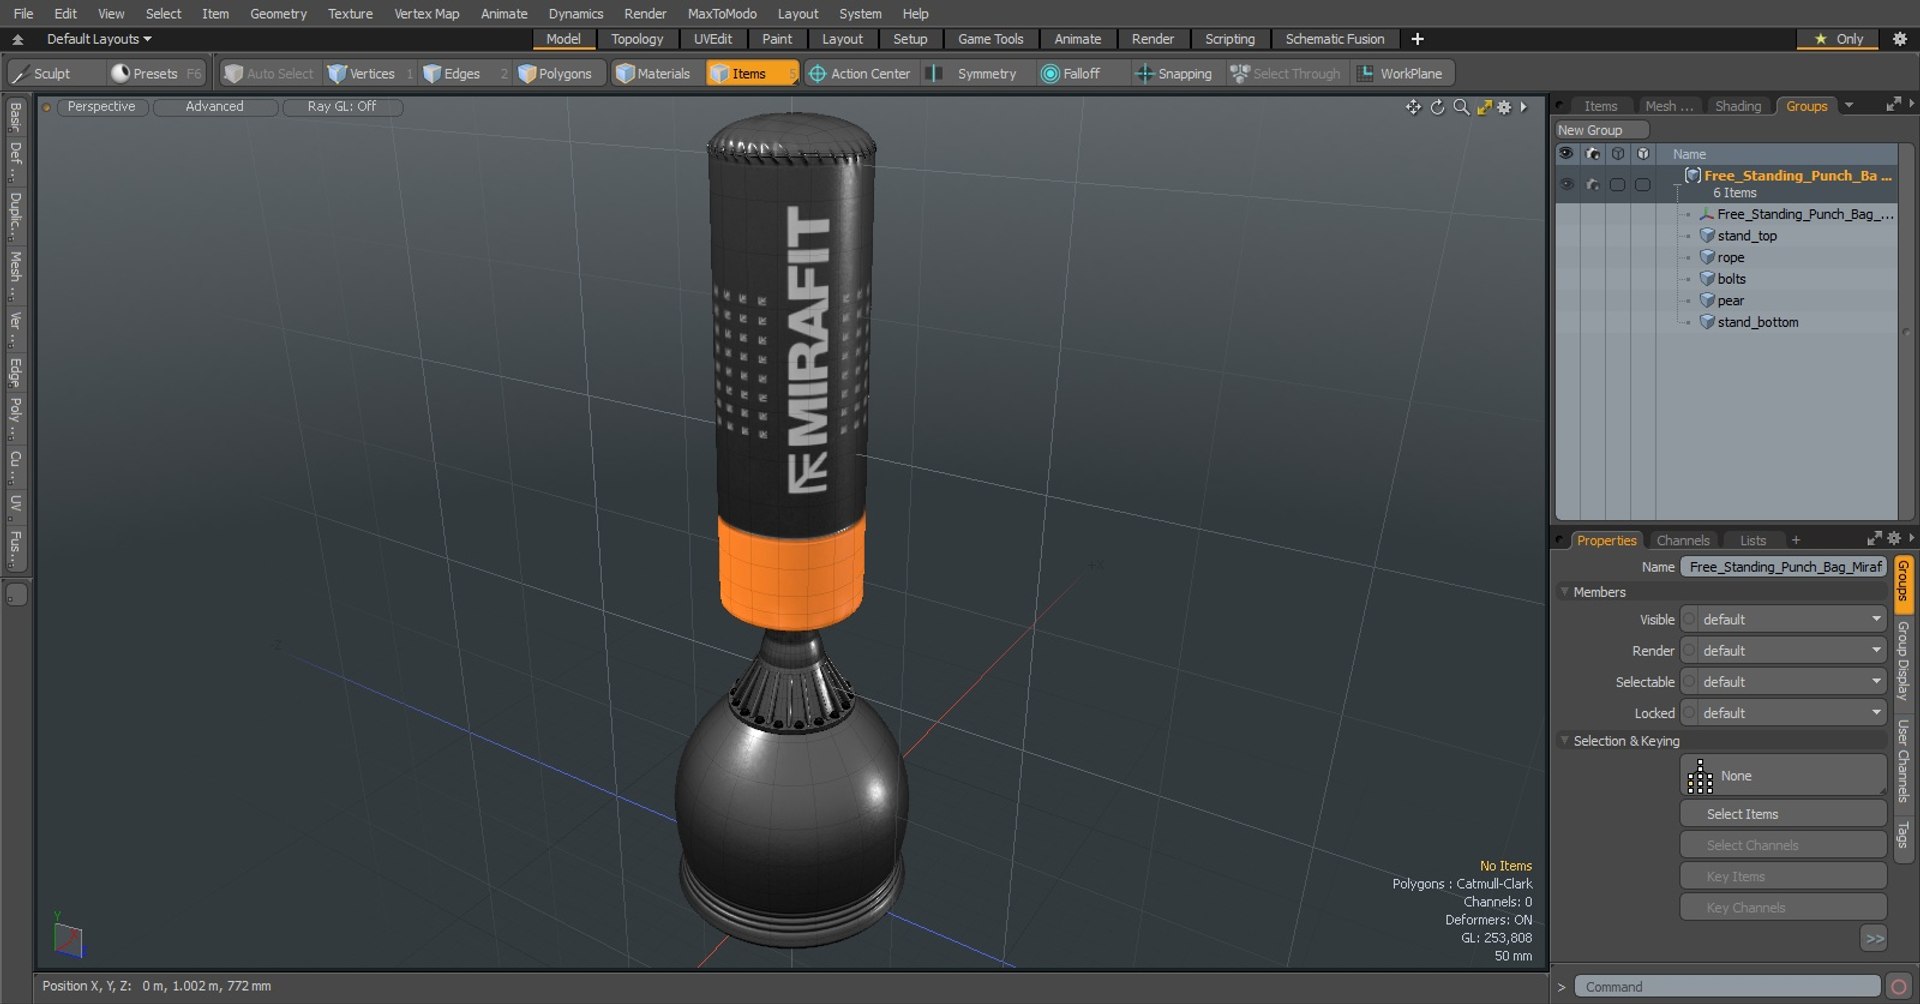
Task: Click the Ray GL: Off button
Action: click(x=342, y=106)
